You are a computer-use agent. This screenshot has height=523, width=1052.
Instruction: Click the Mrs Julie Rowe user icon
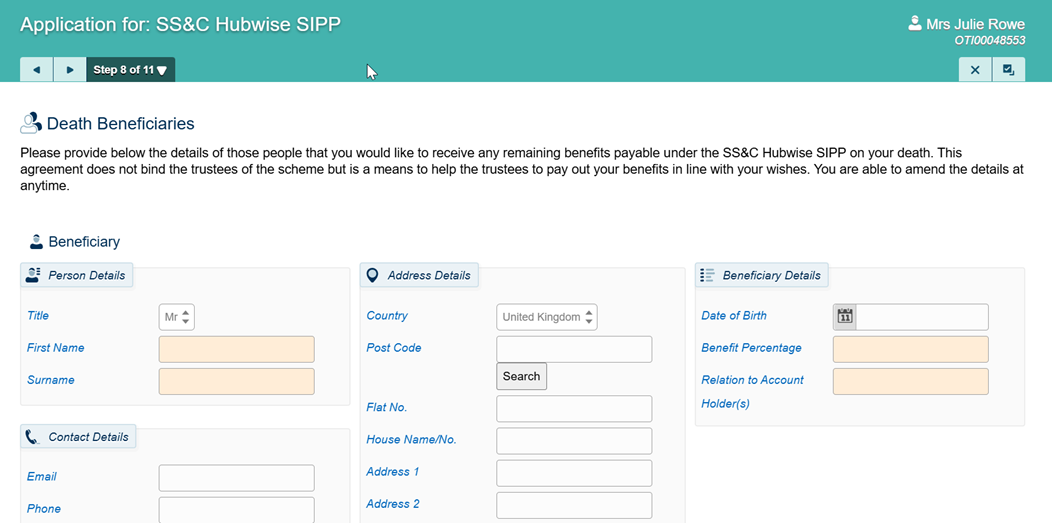click(x=914, y=23)
